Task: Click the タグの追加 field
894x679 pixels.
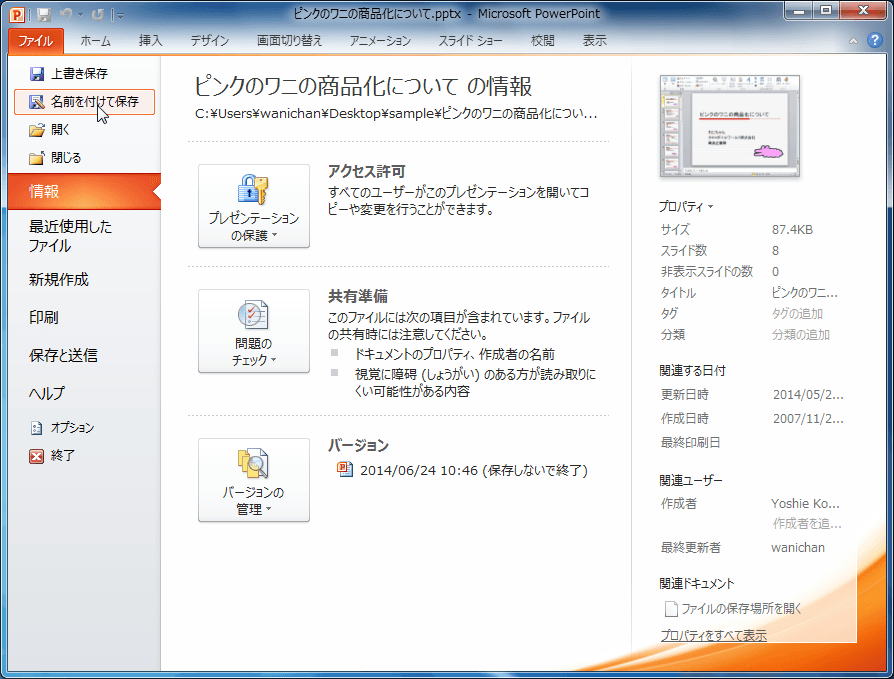Action: 797,314
